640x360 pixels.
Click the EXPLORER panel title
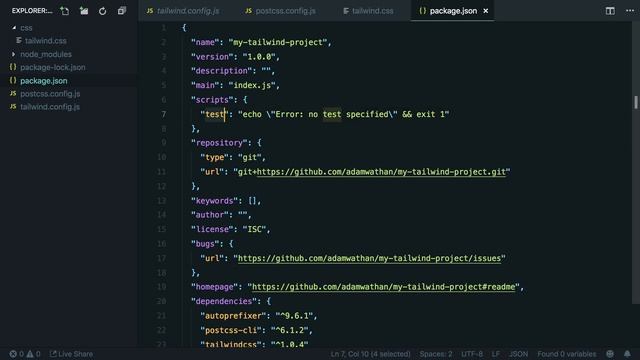coord(32,11)
